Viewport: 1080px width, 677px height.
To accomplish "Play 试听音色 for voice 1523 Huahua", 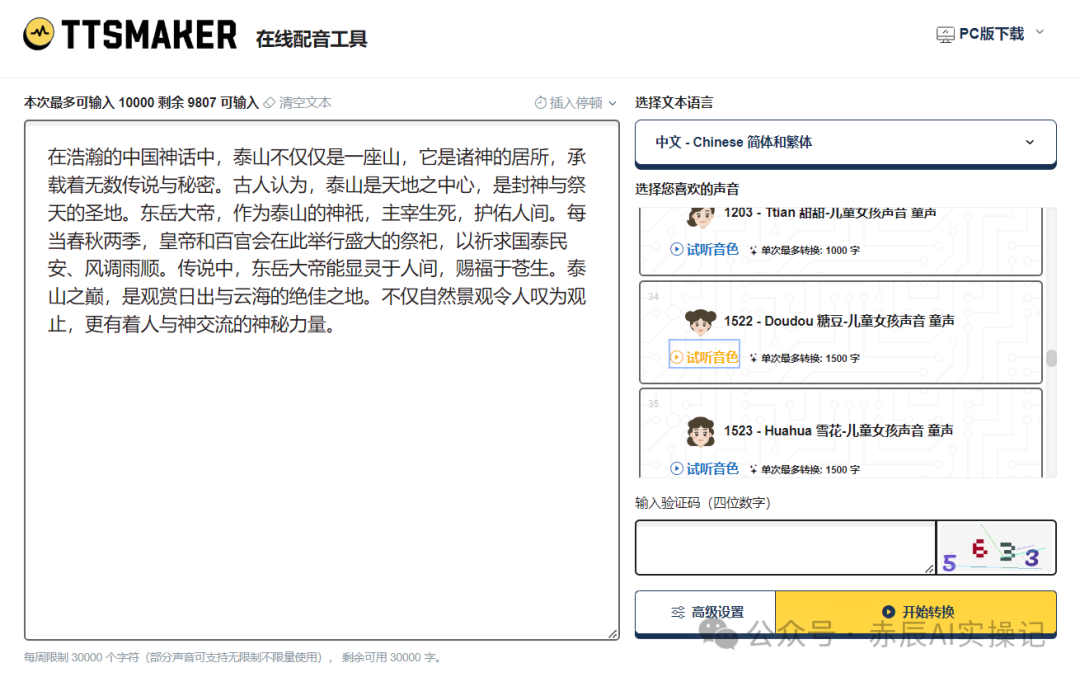I will pyautogui.click(x=704, y=468).
